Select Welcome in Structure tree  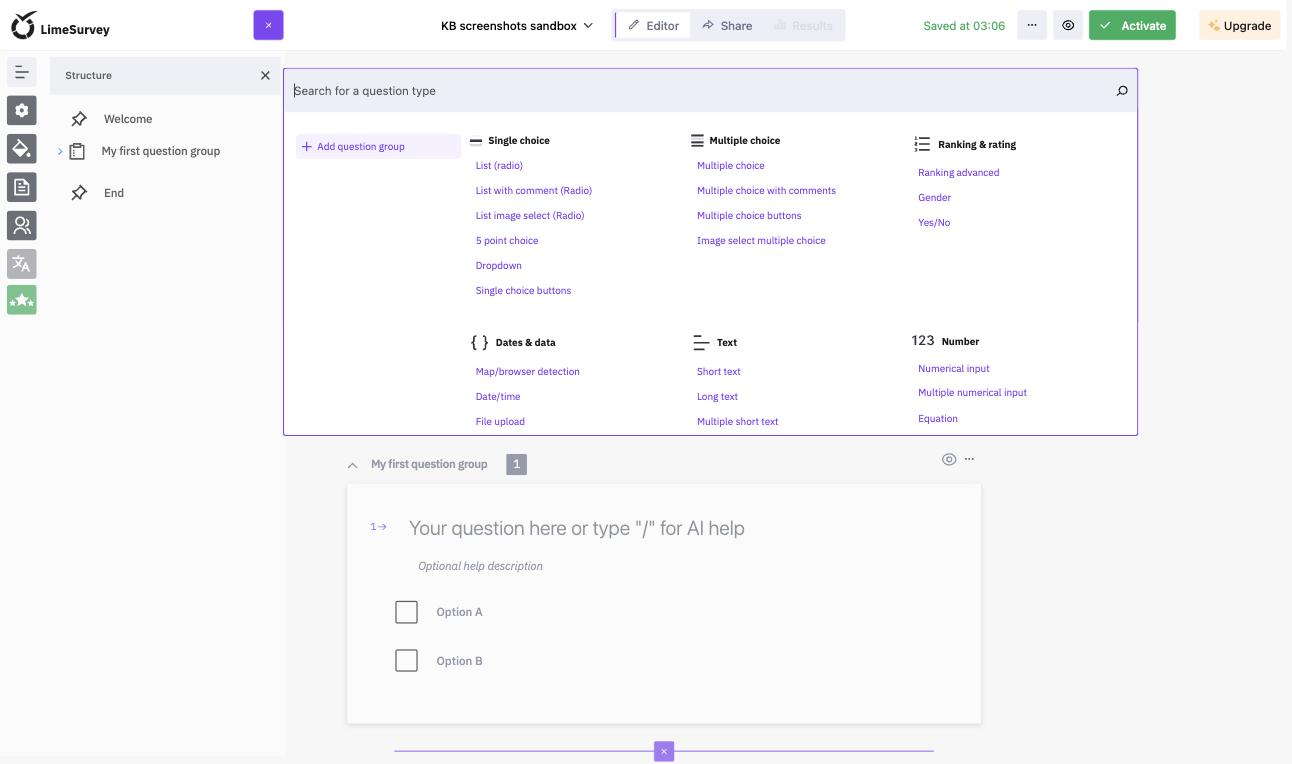click(128, 119)
